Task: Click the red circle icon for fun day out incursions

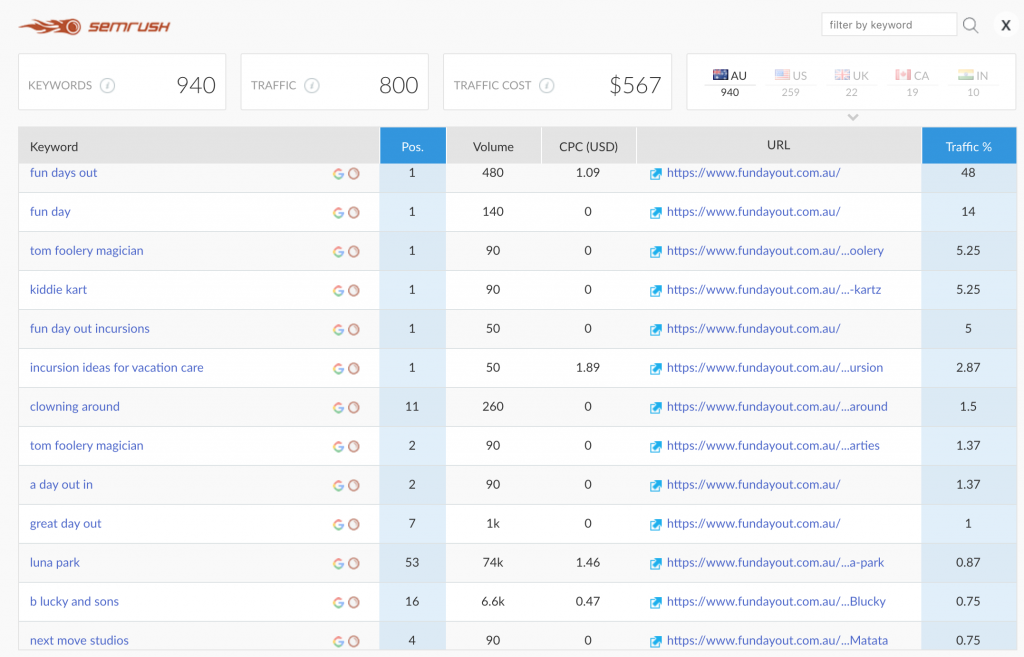Action: [354, 330]
